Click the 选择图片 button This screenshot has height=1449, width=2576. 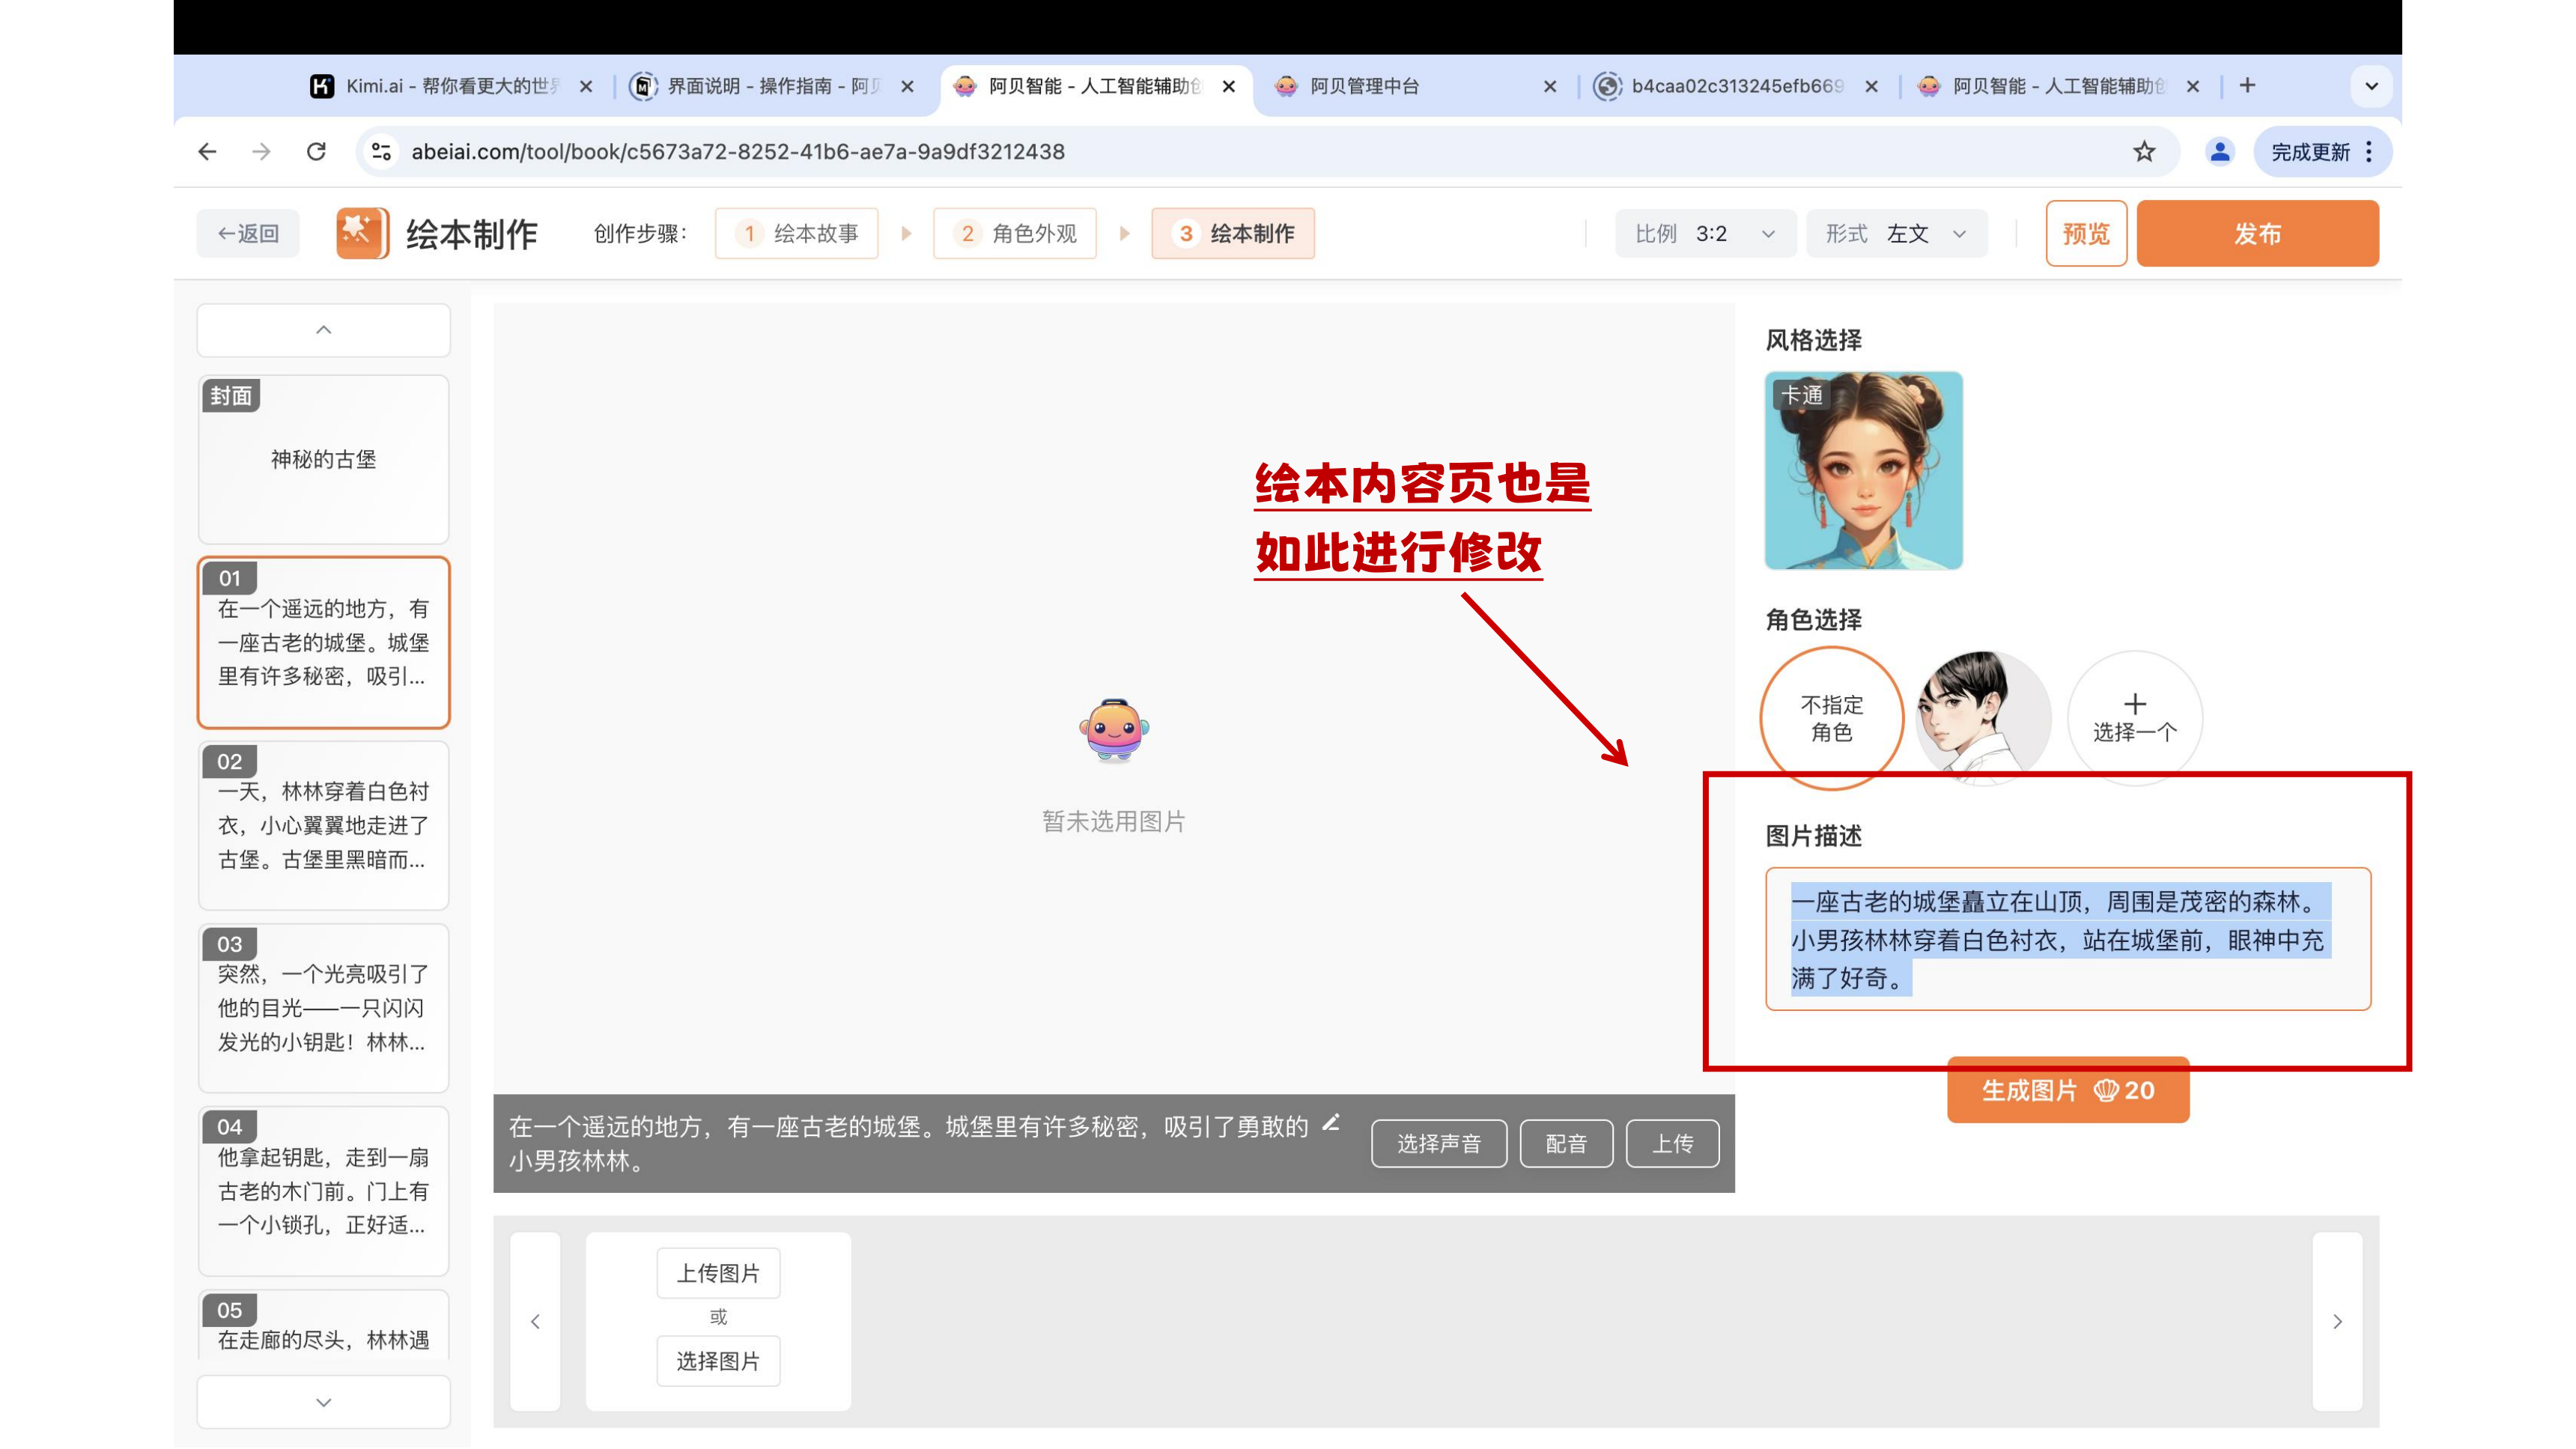click(x=718, y=1361)
